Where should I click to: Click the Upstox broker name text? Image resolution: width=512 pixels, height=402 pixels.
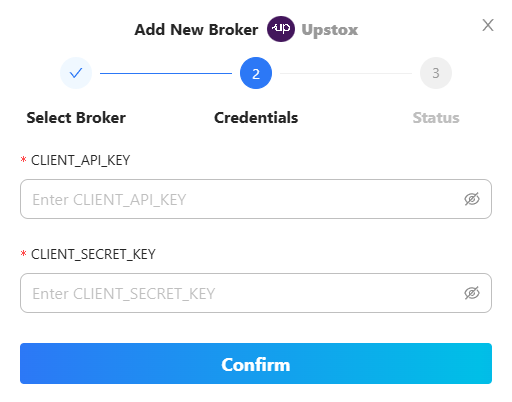(x=330, y=30)
